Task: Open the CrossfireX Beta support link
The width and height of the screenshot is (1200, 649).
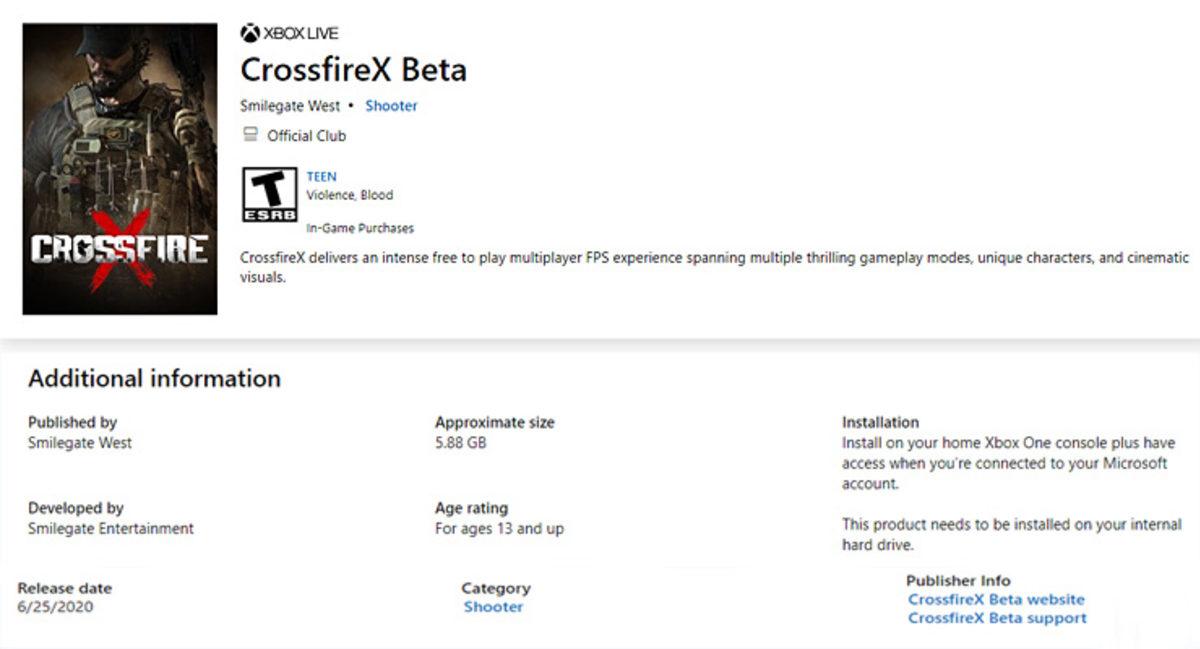Action: click(x=997, y=618)
